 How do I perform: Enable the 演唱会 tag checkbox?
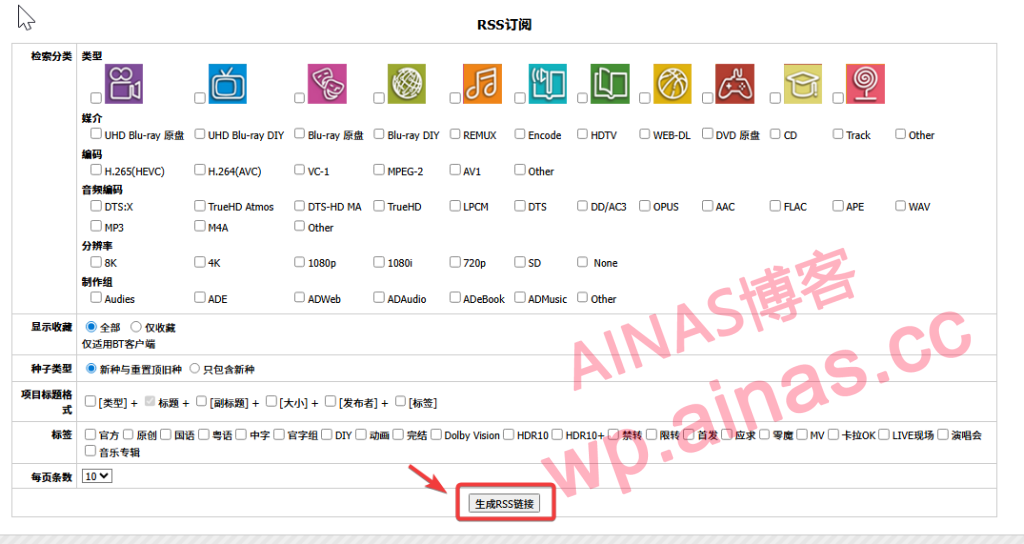pos(943,434)
